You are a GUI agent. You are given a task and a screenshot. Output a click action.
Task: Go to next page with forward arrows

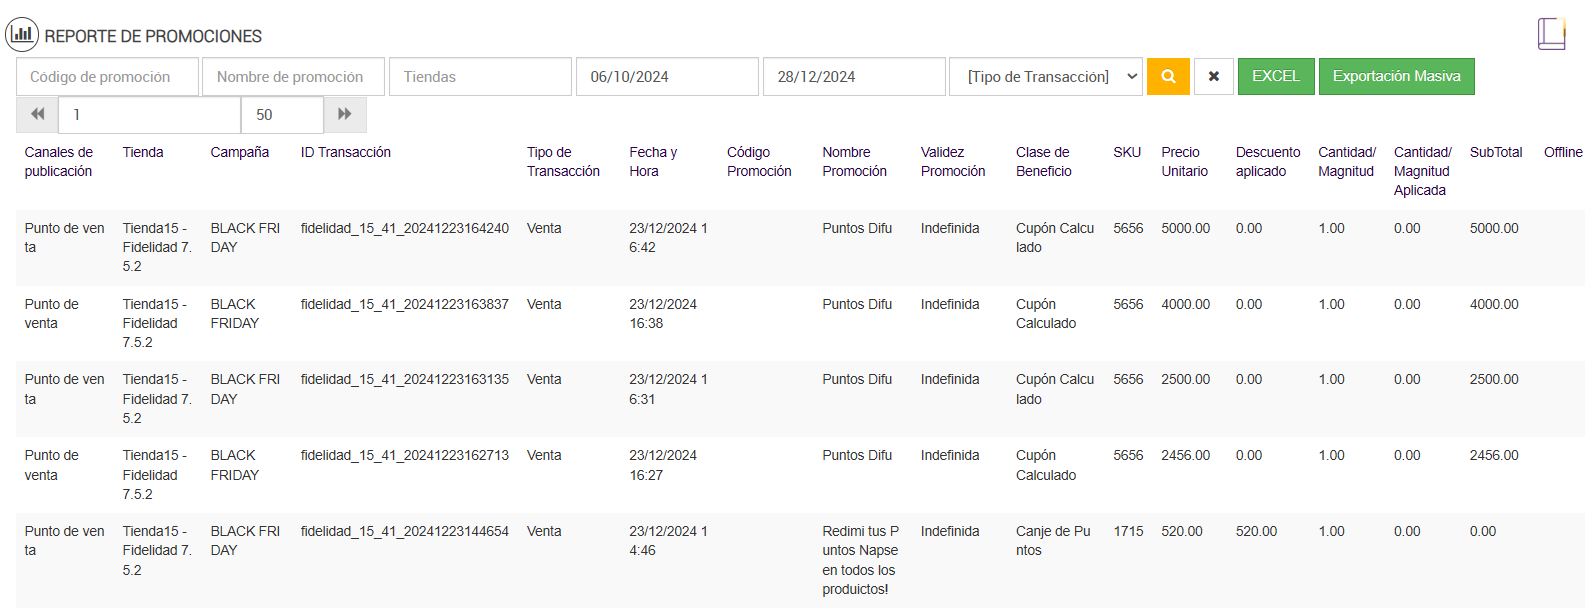tap(345, 115)
